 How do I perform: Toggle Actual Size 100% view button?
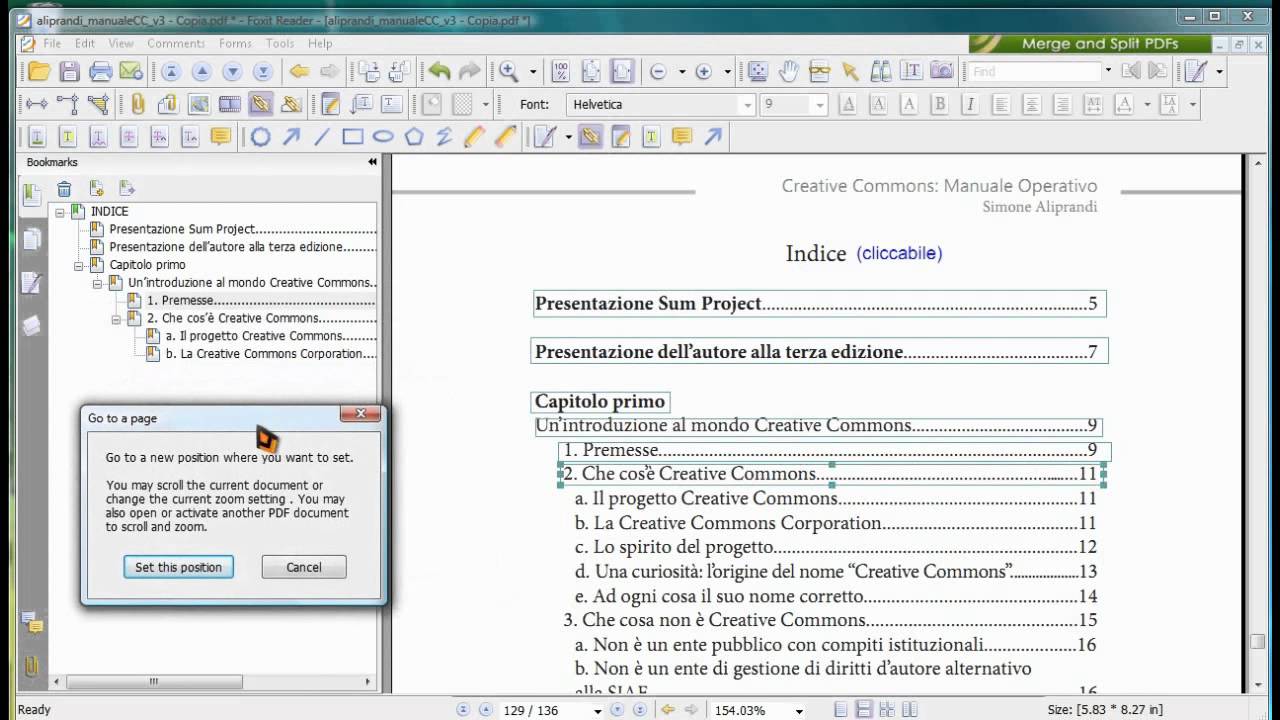561,71
